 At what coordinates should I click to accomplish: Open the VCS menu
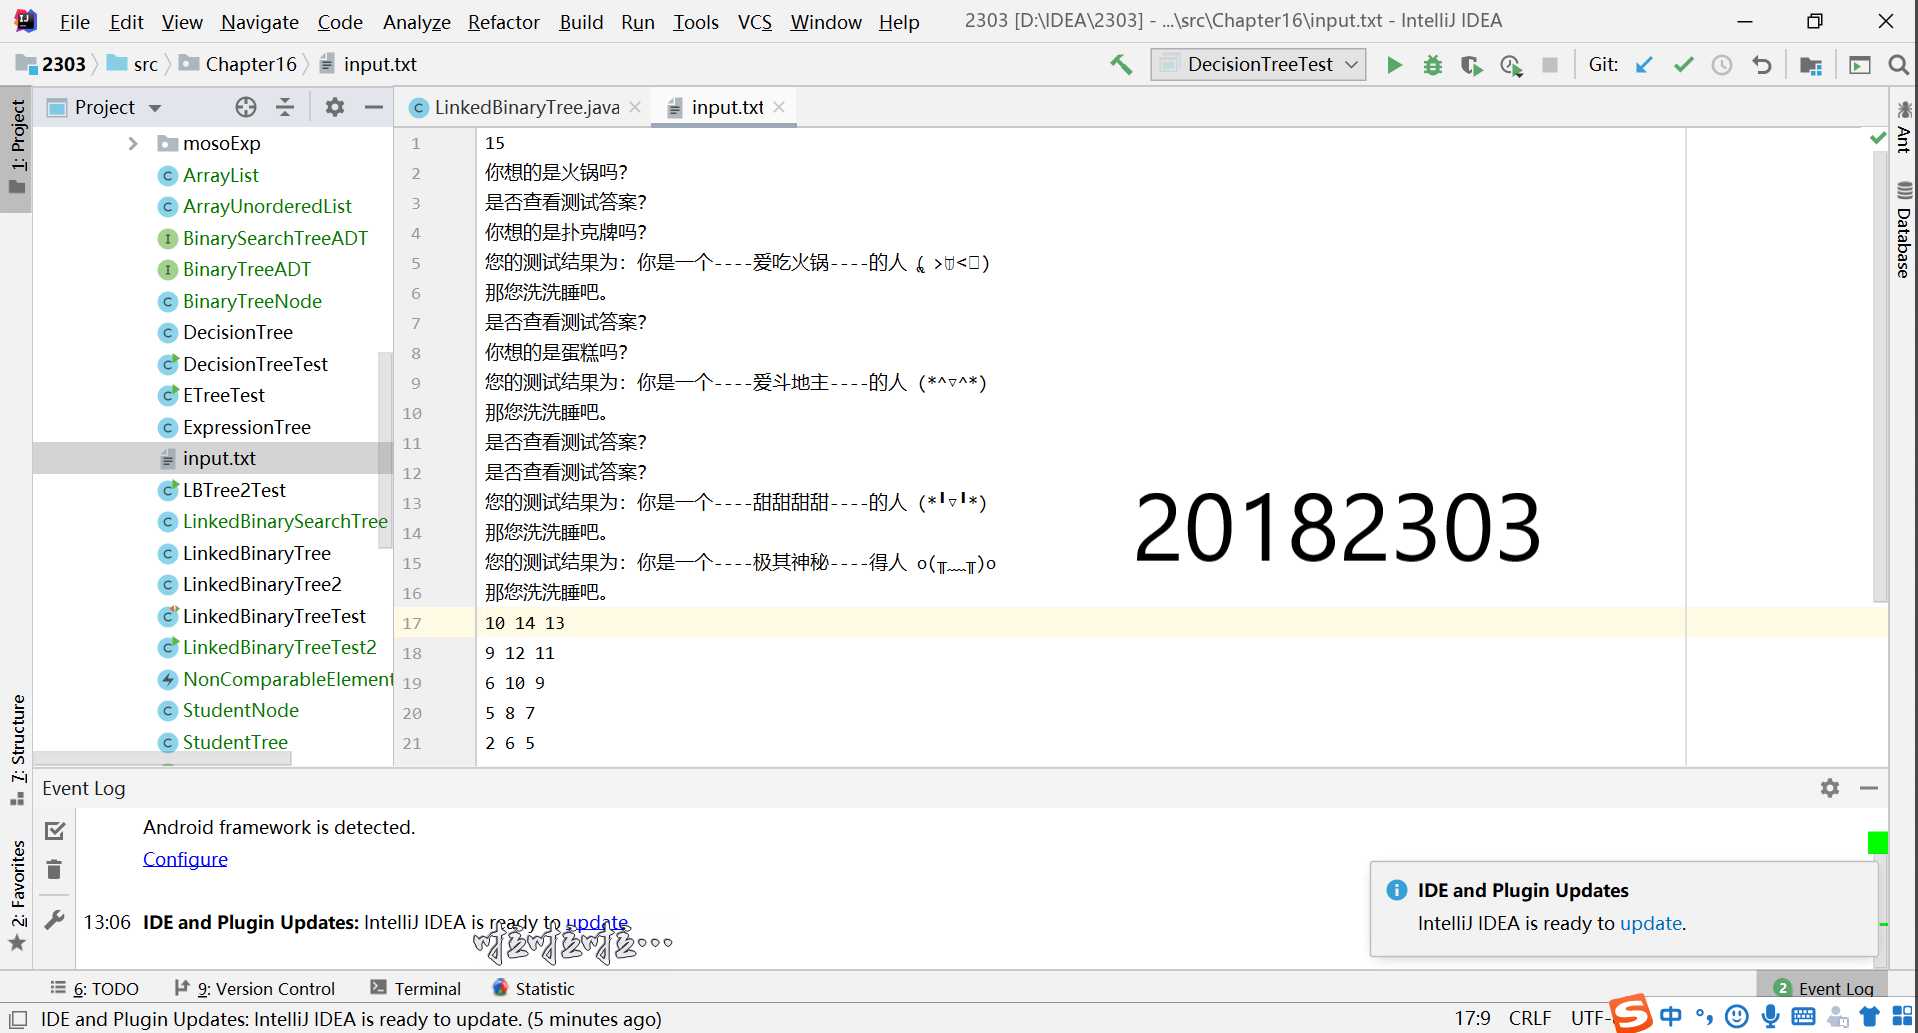point(754,22)
